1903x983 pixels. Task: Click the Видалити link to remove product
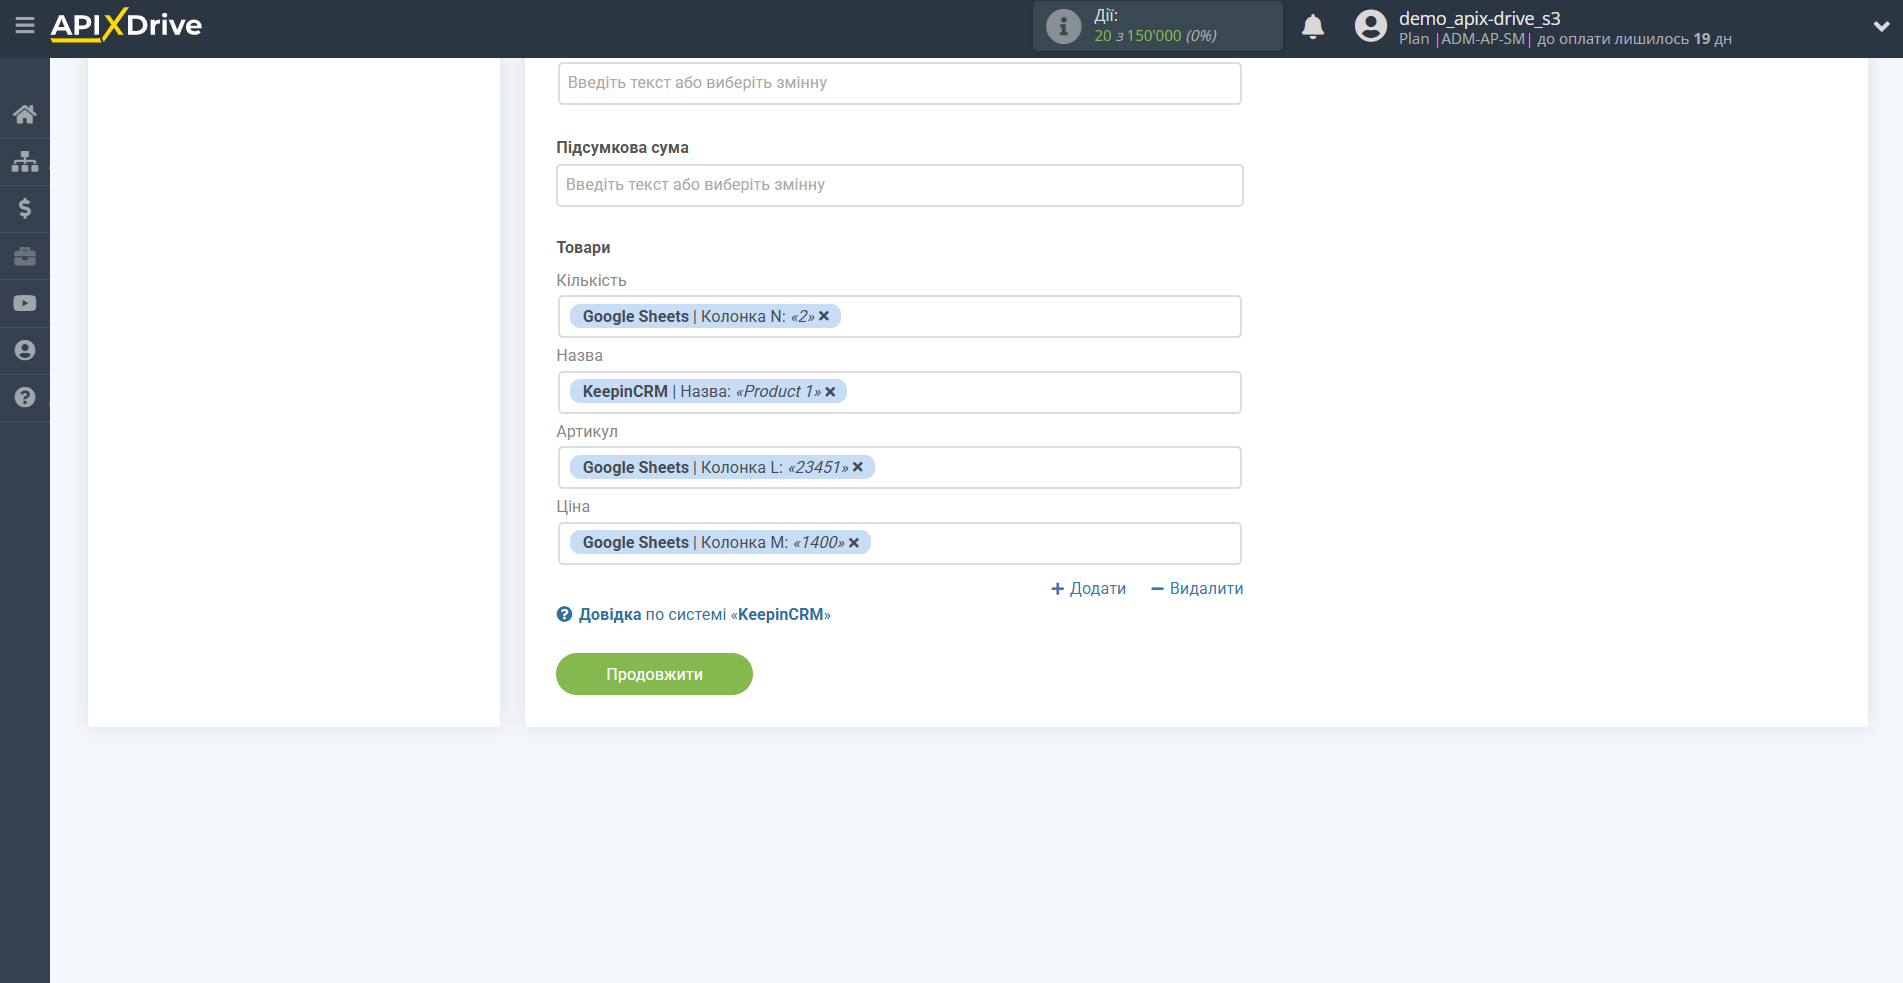(1197, 589)
